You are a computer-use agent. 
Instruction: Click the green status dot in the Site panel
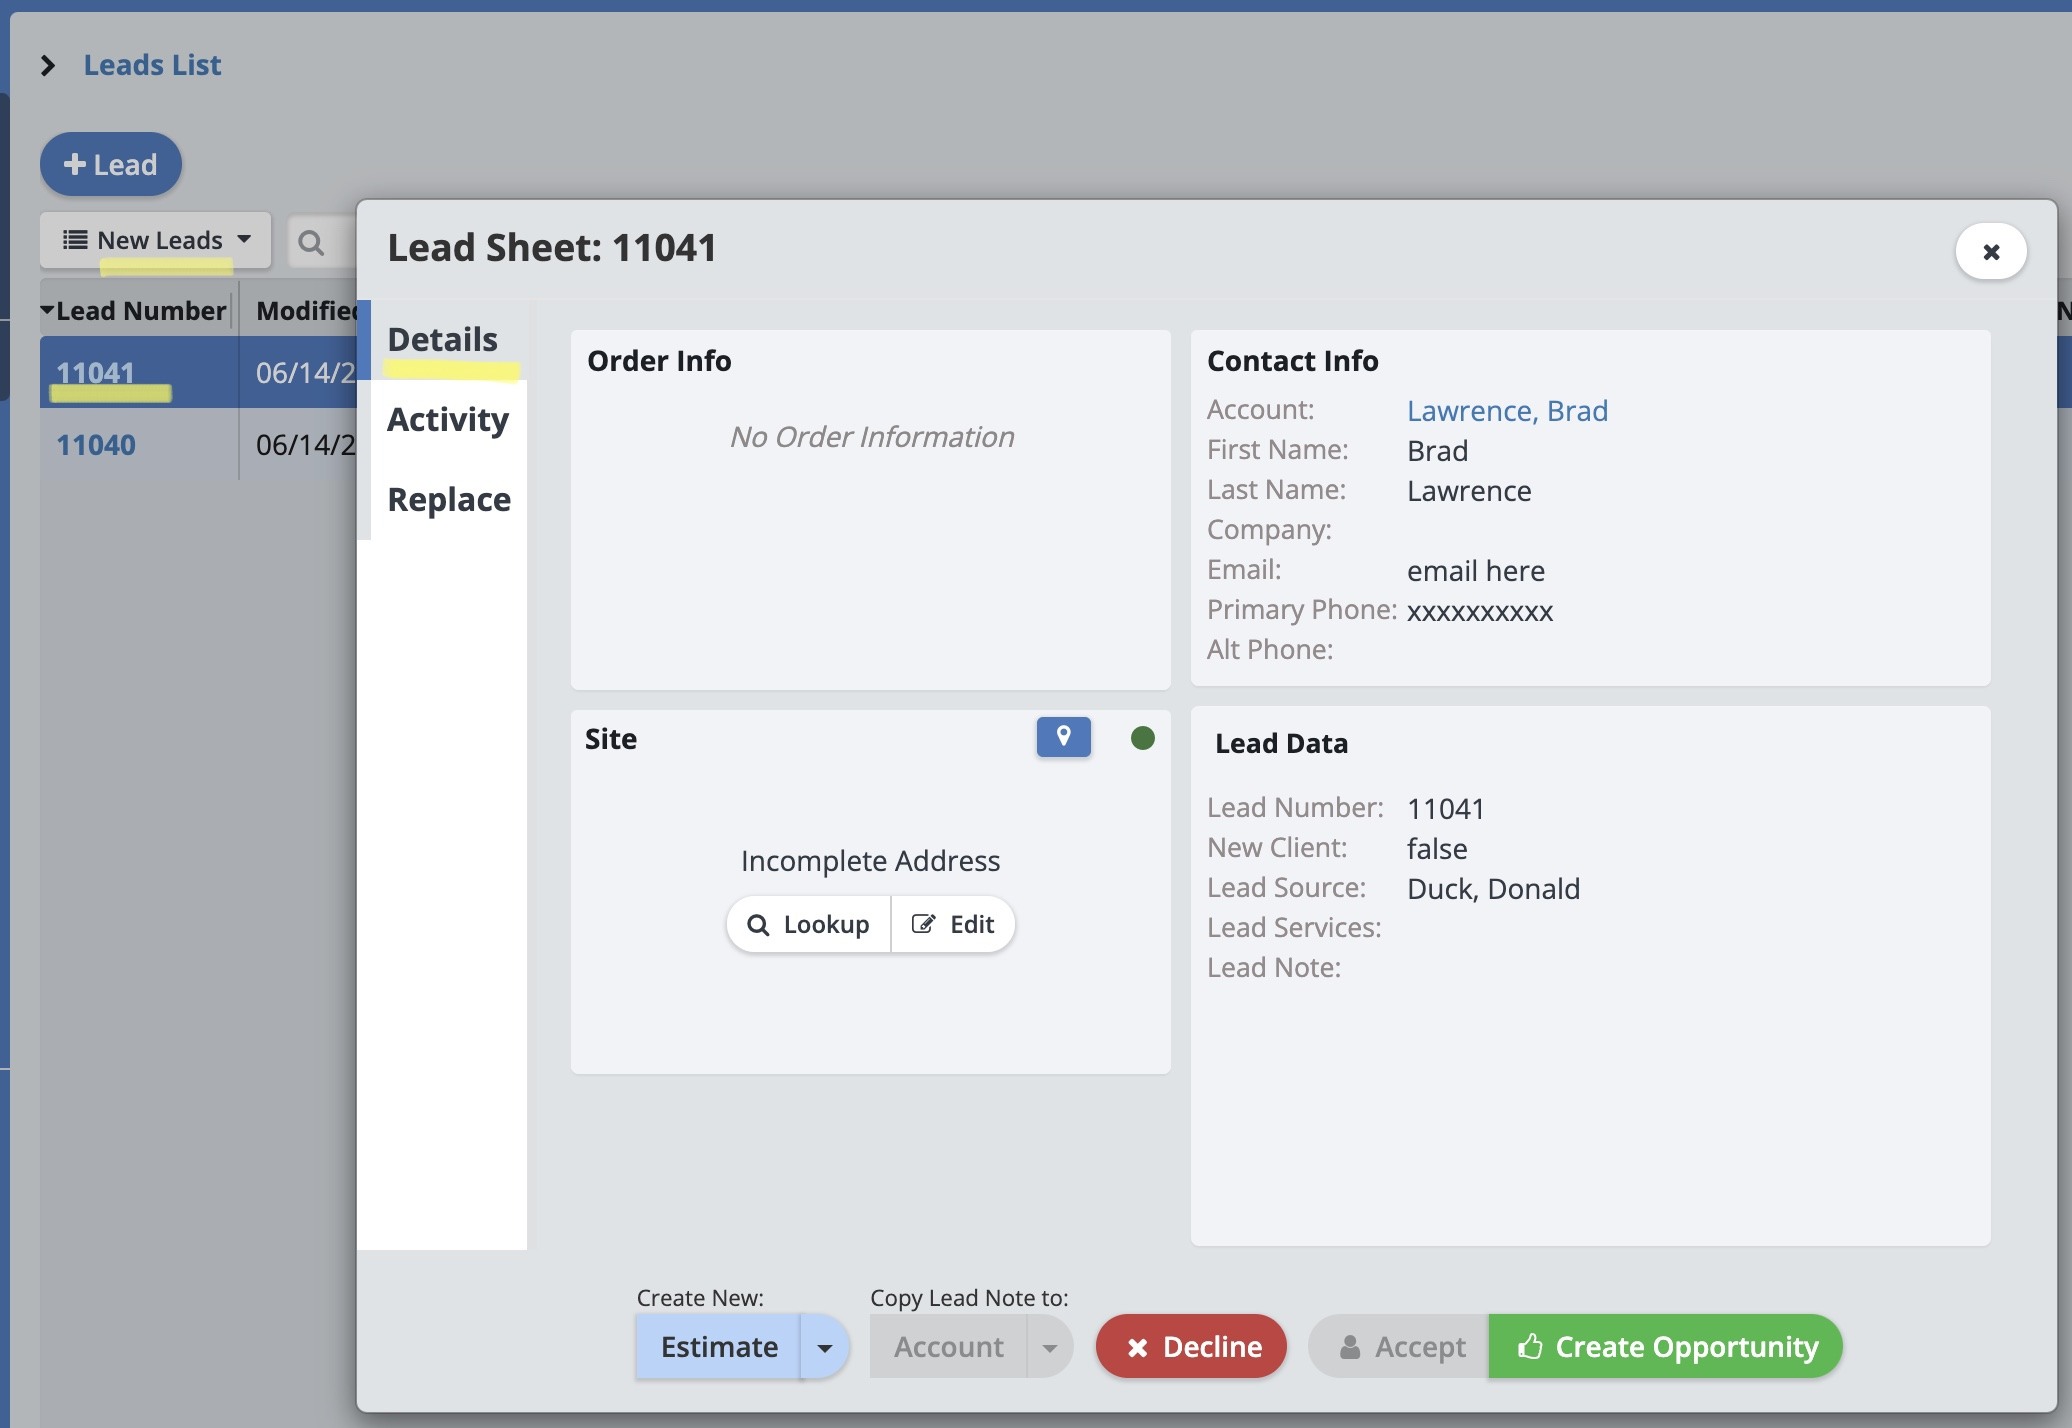pyautogui.click(x=1142, y=738)
